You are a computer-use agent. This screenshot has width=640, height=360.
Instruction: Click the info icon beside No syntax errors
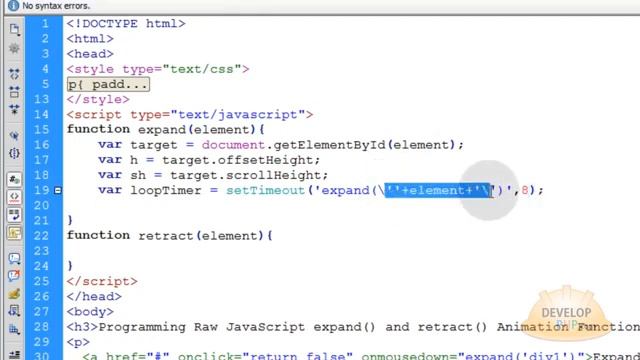(x=13, y=5)
